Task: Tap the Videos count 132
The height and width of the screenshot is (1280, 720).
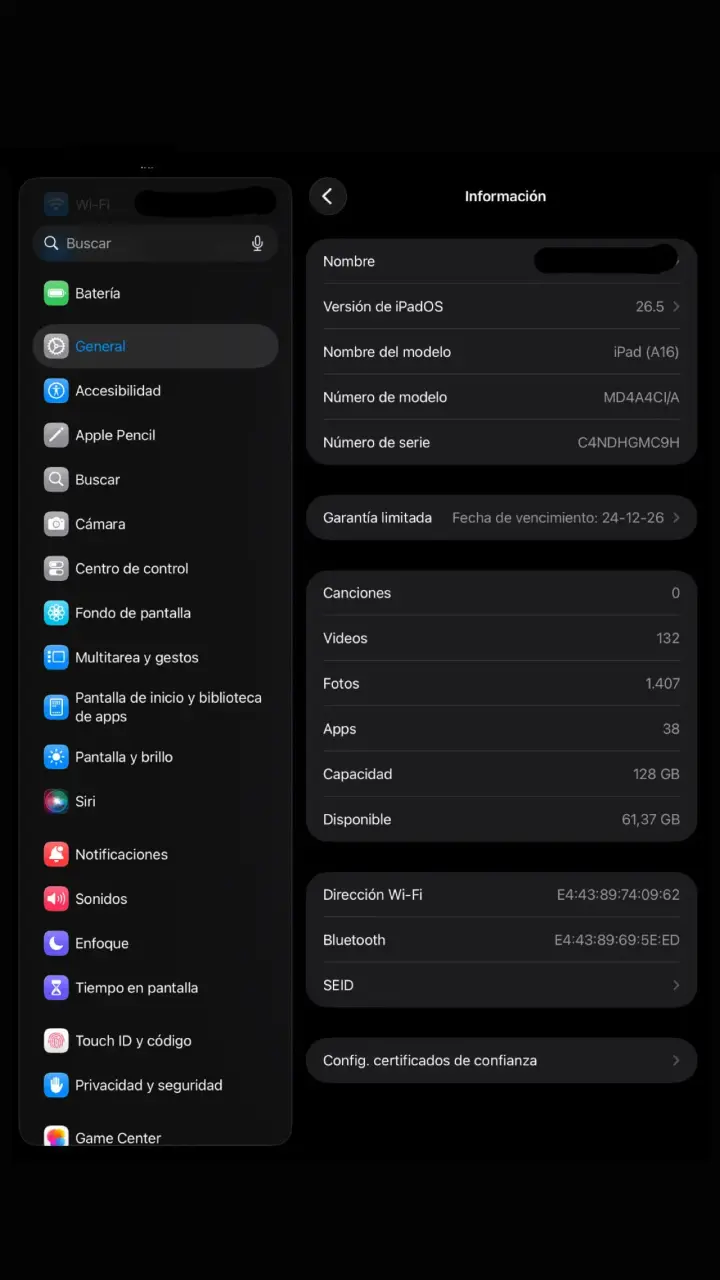Action: pyautogui.click(x=668, y=638)
